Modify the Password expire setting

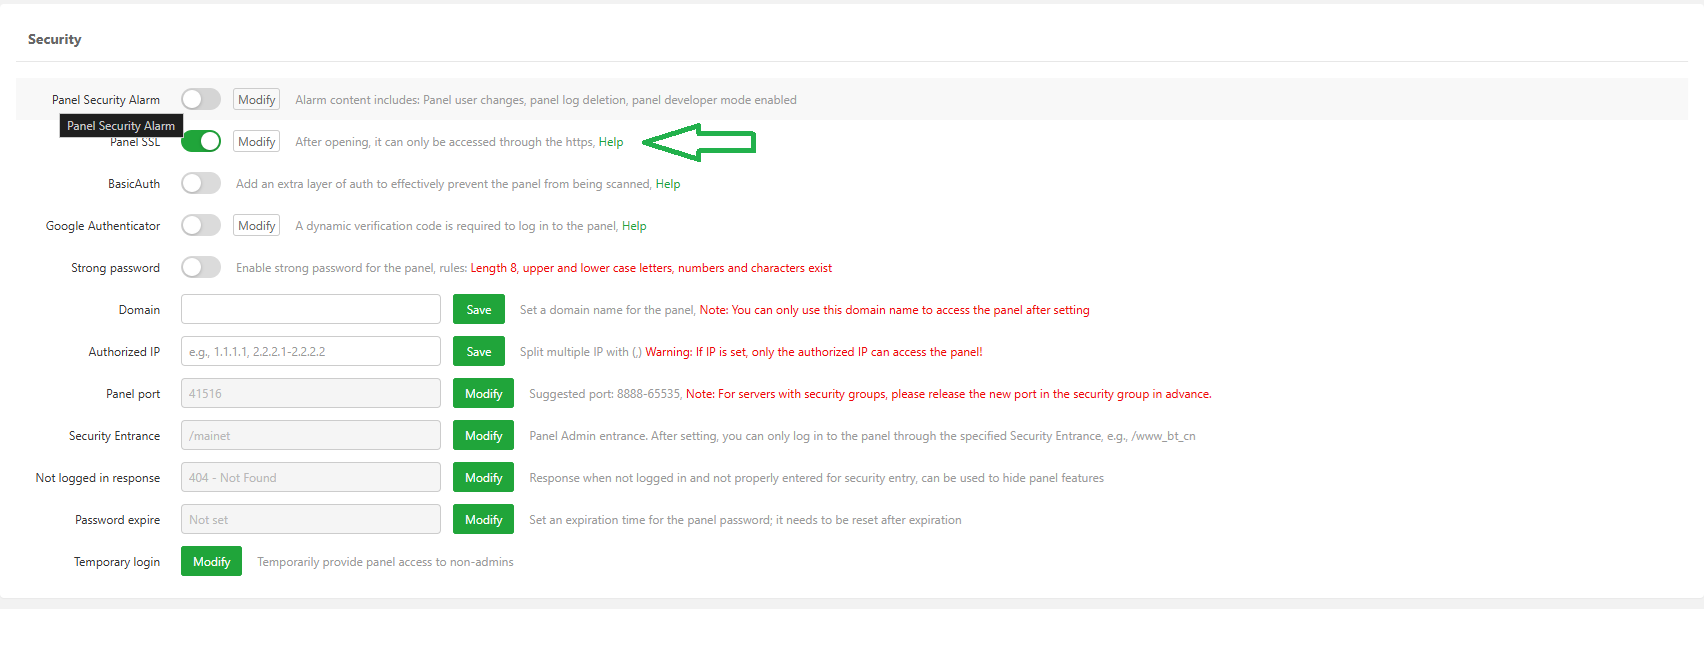click(x=484, y=519)
